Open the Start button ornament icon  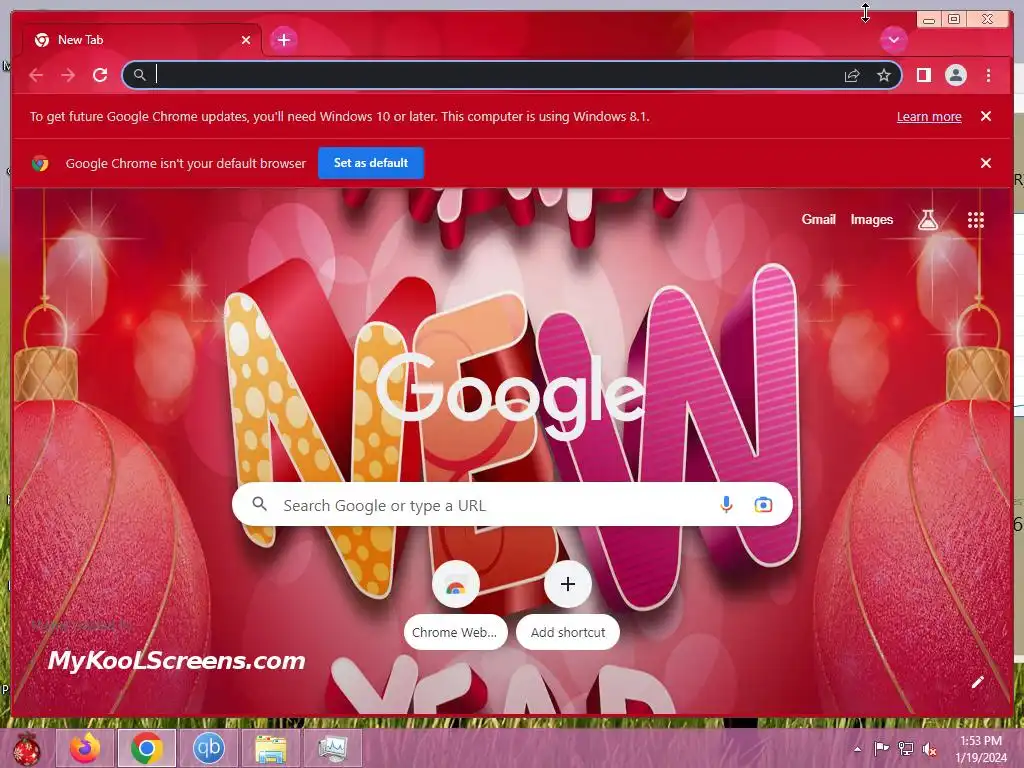[x=27, y=748]
